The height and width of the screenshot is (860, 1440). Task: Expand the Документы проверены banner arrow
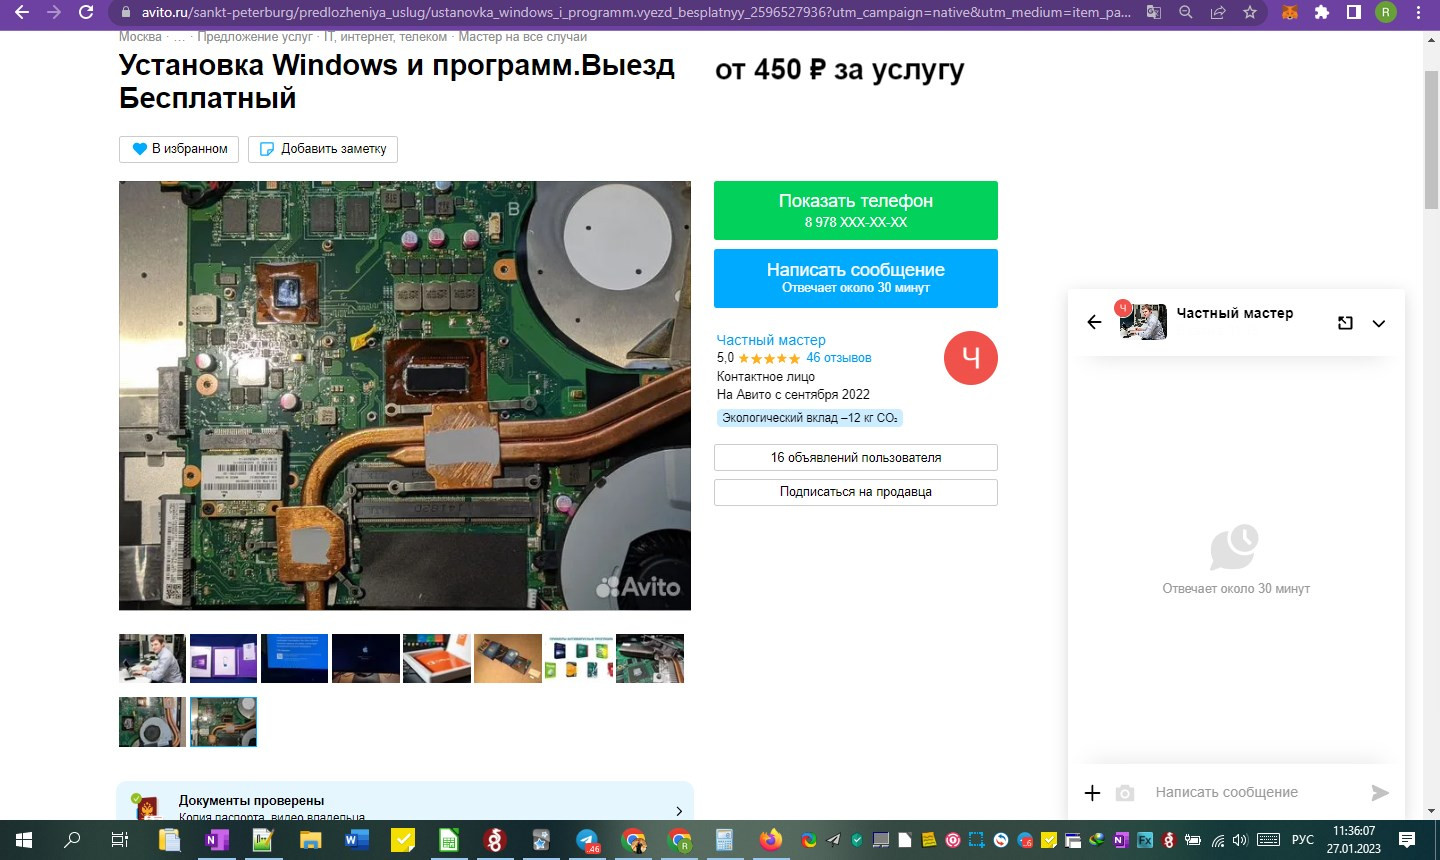679,811
